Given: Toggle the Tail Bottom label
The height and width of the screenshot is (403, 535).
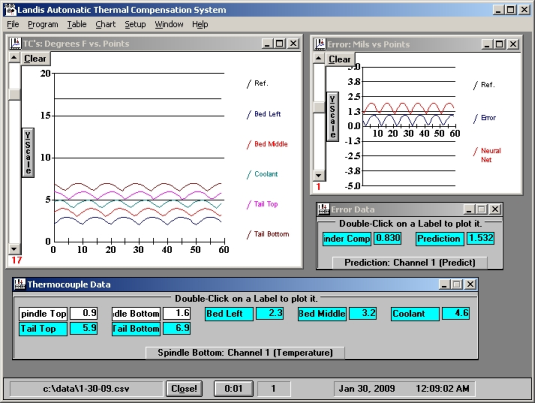Looking at the screenshot, I should pos(136,329).
